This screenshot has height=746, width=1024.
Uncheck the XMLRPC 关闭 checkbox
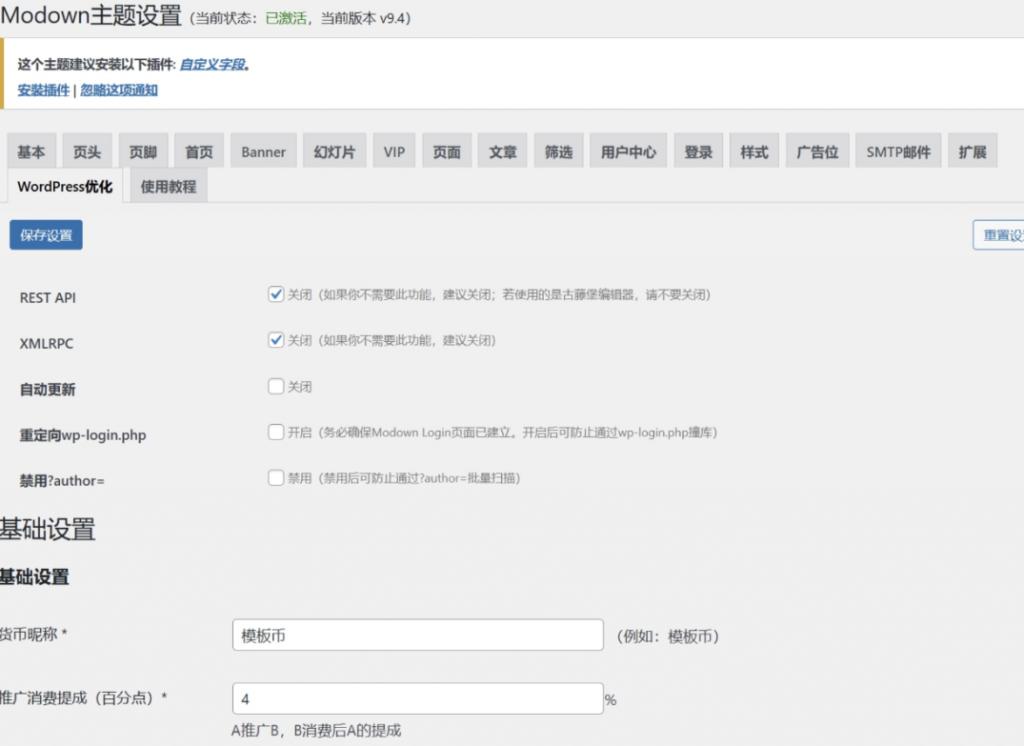click(276, 340)
